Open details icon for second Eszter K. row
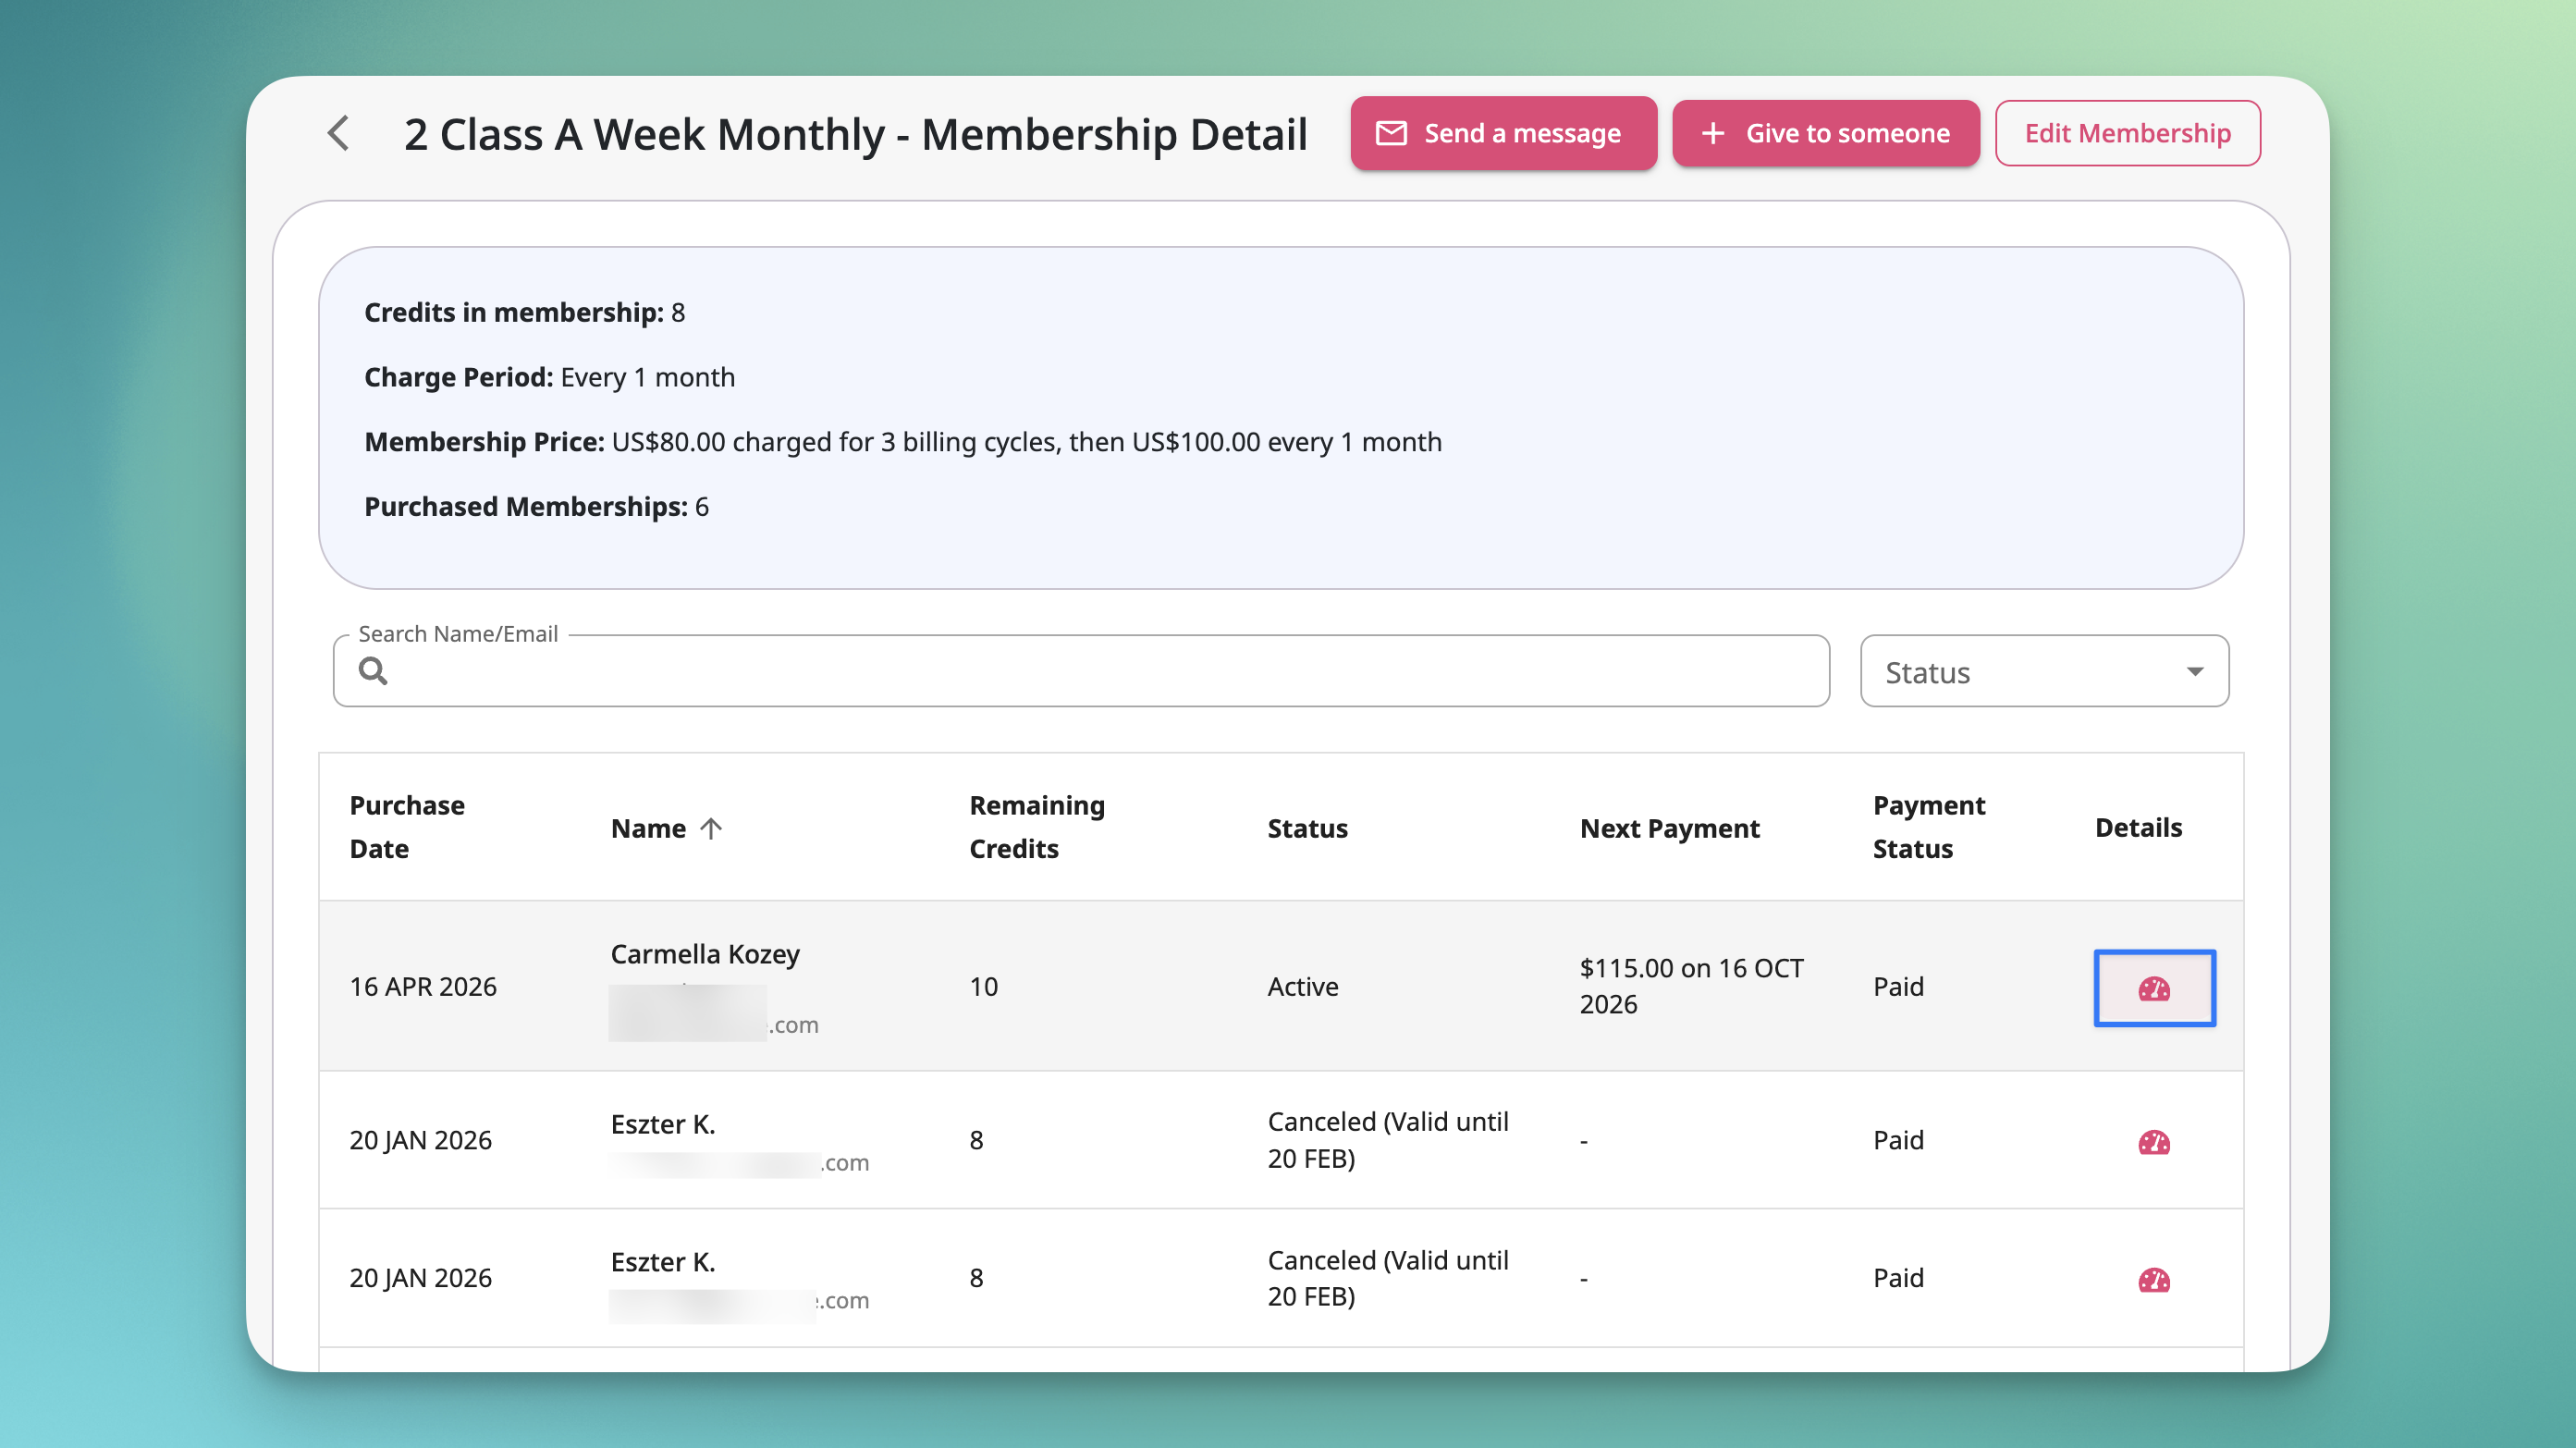This screenshot has width=2576, height=1448. (x=2154, y=1279)
